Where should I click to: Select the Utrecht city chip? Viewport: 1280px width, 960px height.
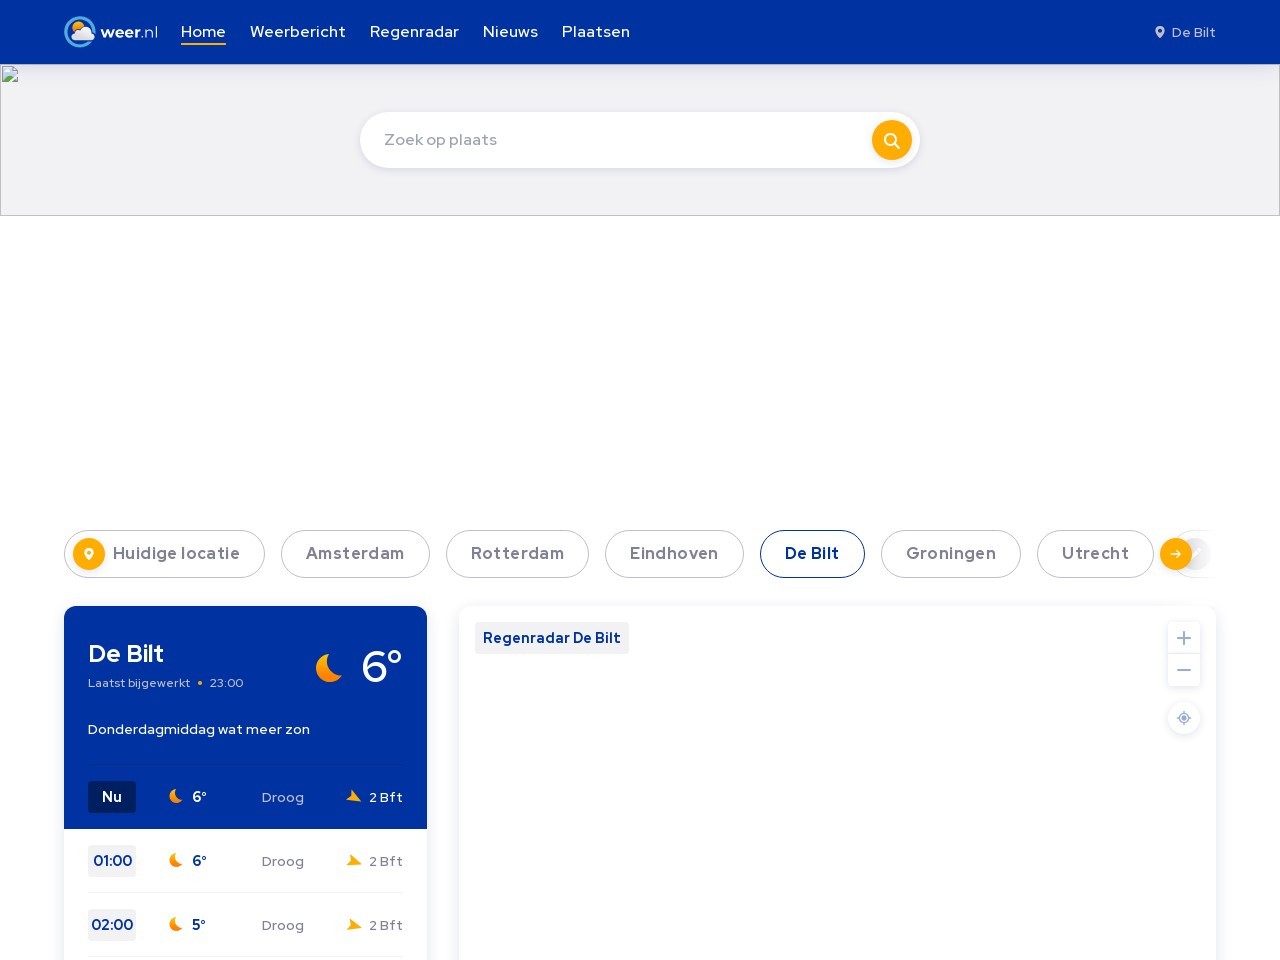coord(1095,554)
